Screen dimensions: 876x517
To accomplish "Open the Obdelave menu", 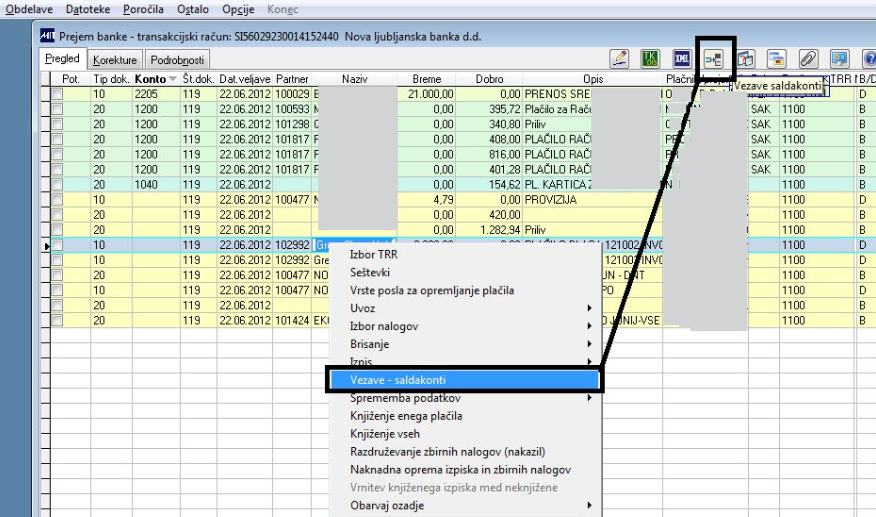I will point(29,10).
